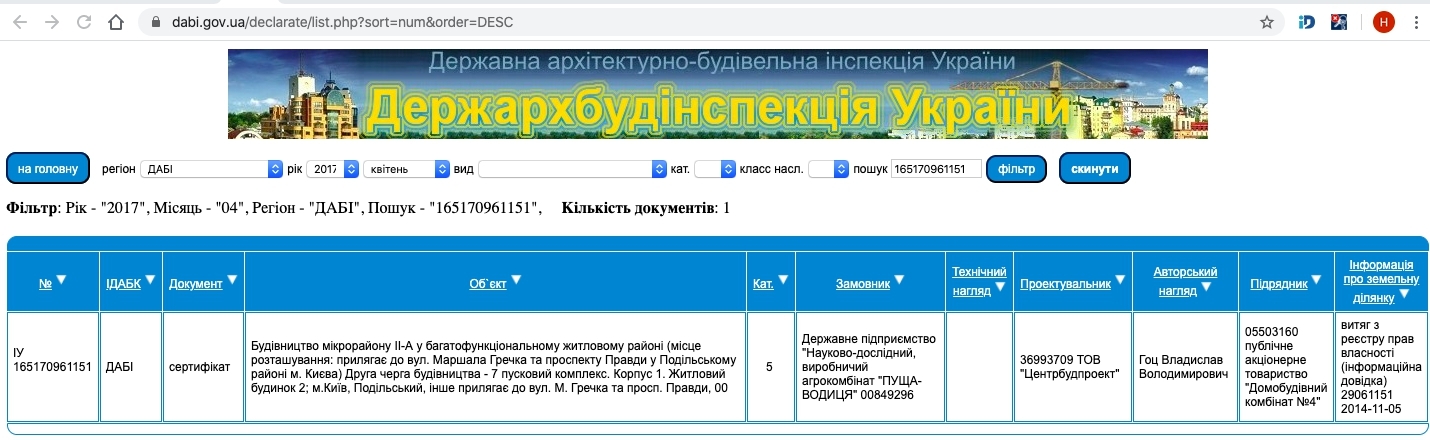Image resolution: width=1430 pixels, height=440 pixels.
Task: Sort by № column arrow icon
Action: pos(61,281)
